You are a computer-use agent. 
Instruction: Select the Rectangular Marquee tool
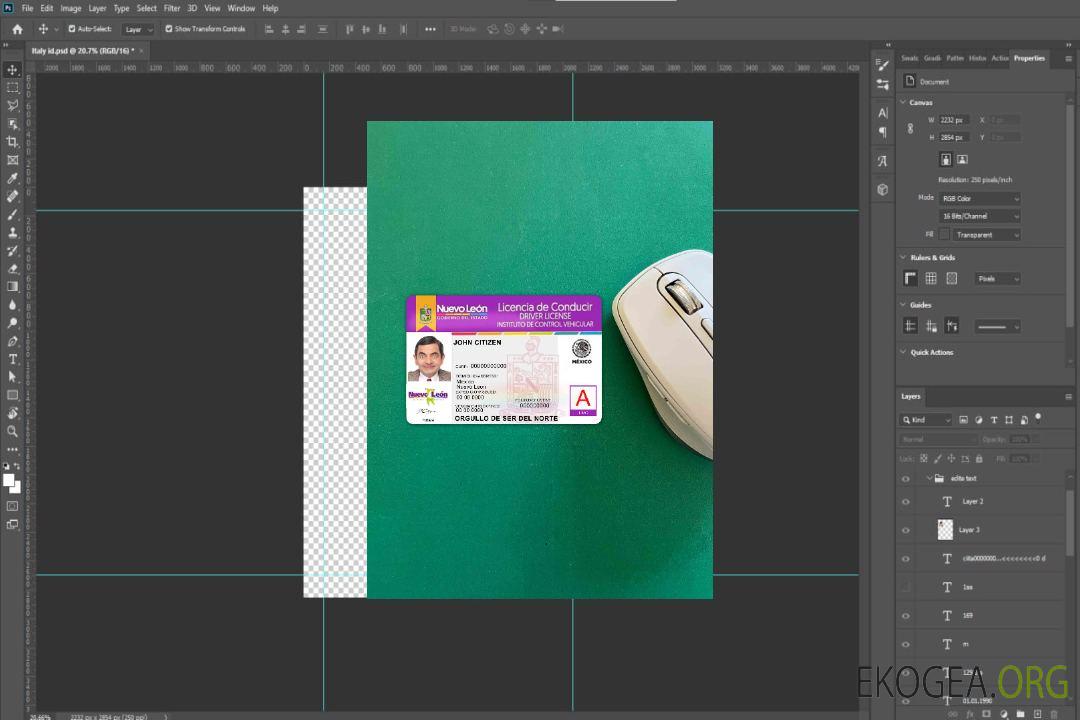12,88
